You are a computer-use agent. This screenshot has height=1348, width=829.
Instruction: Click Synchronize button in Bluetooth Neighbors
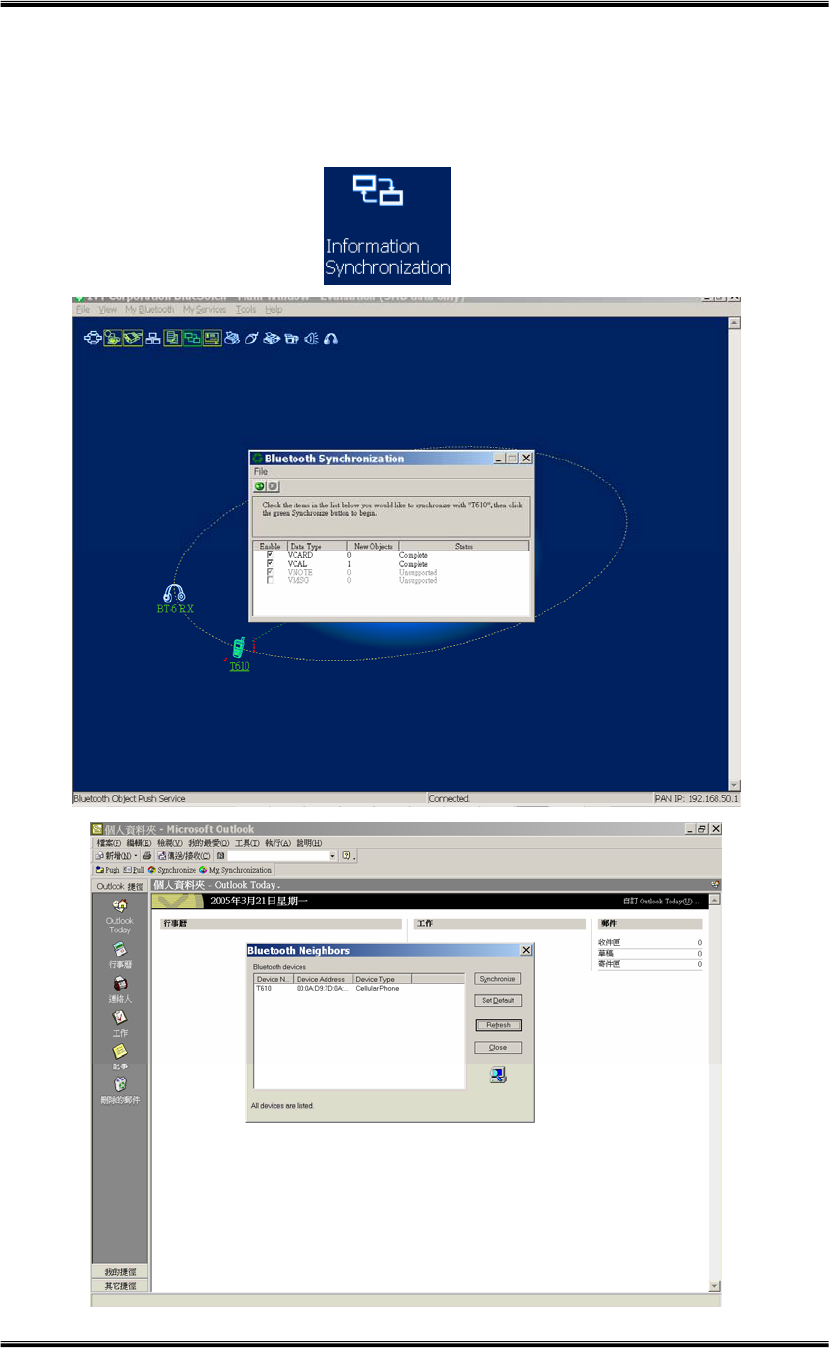(x=498, y=979)
